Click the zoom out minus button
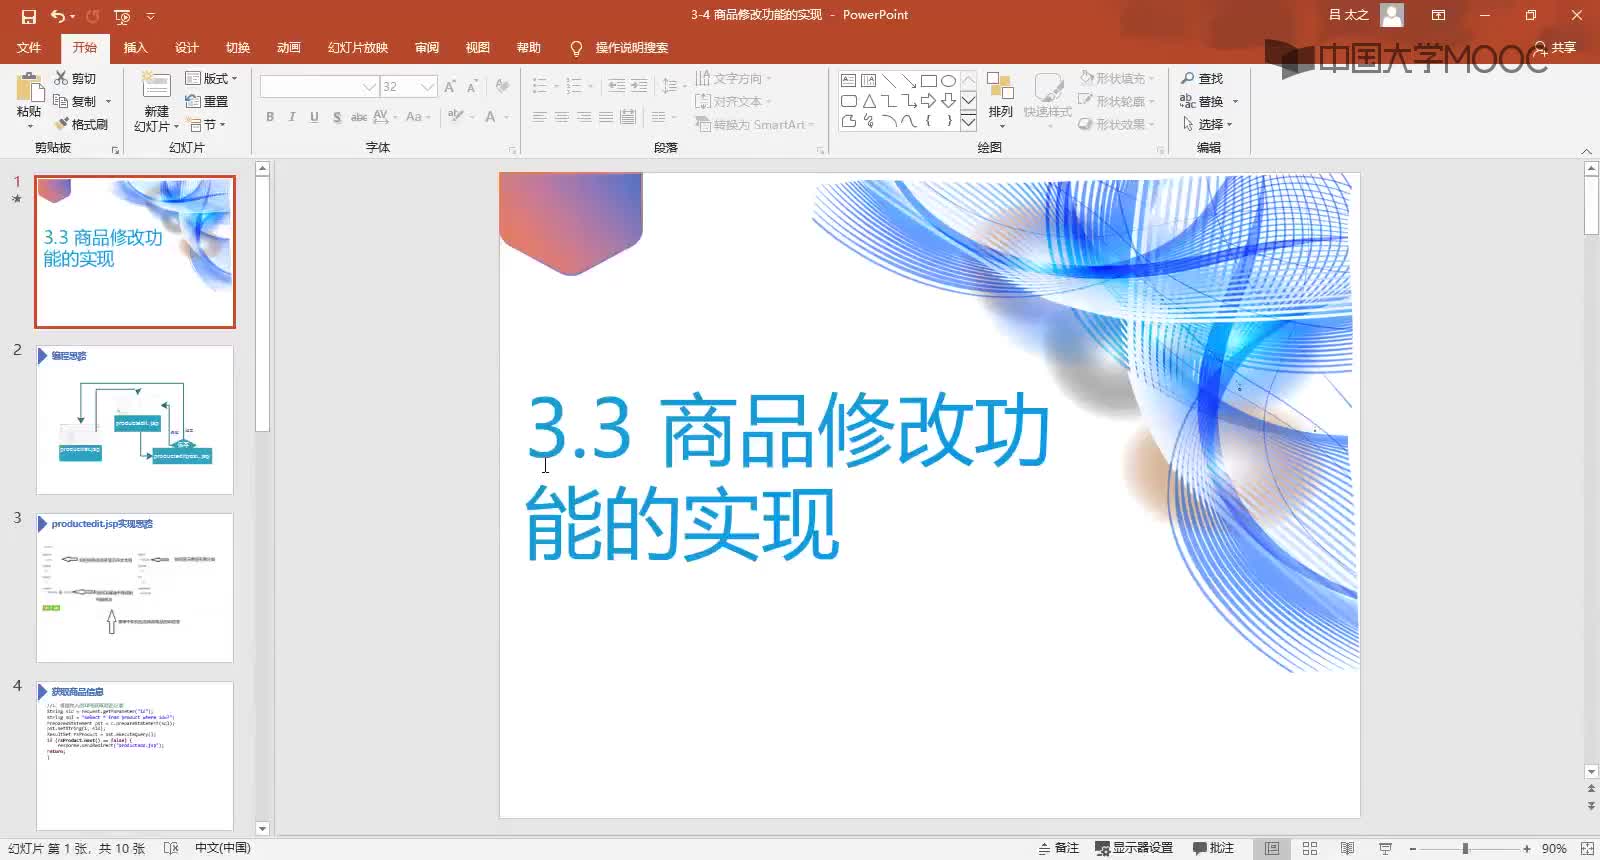The image size is (1600, 860). click(x=1412, y=848)
